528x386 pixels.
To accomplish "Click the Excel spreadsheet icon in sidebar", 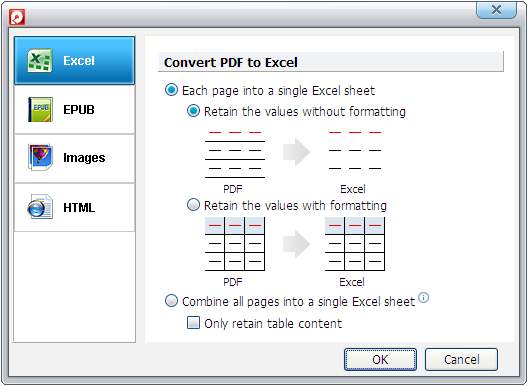I will tap(40, 61).
